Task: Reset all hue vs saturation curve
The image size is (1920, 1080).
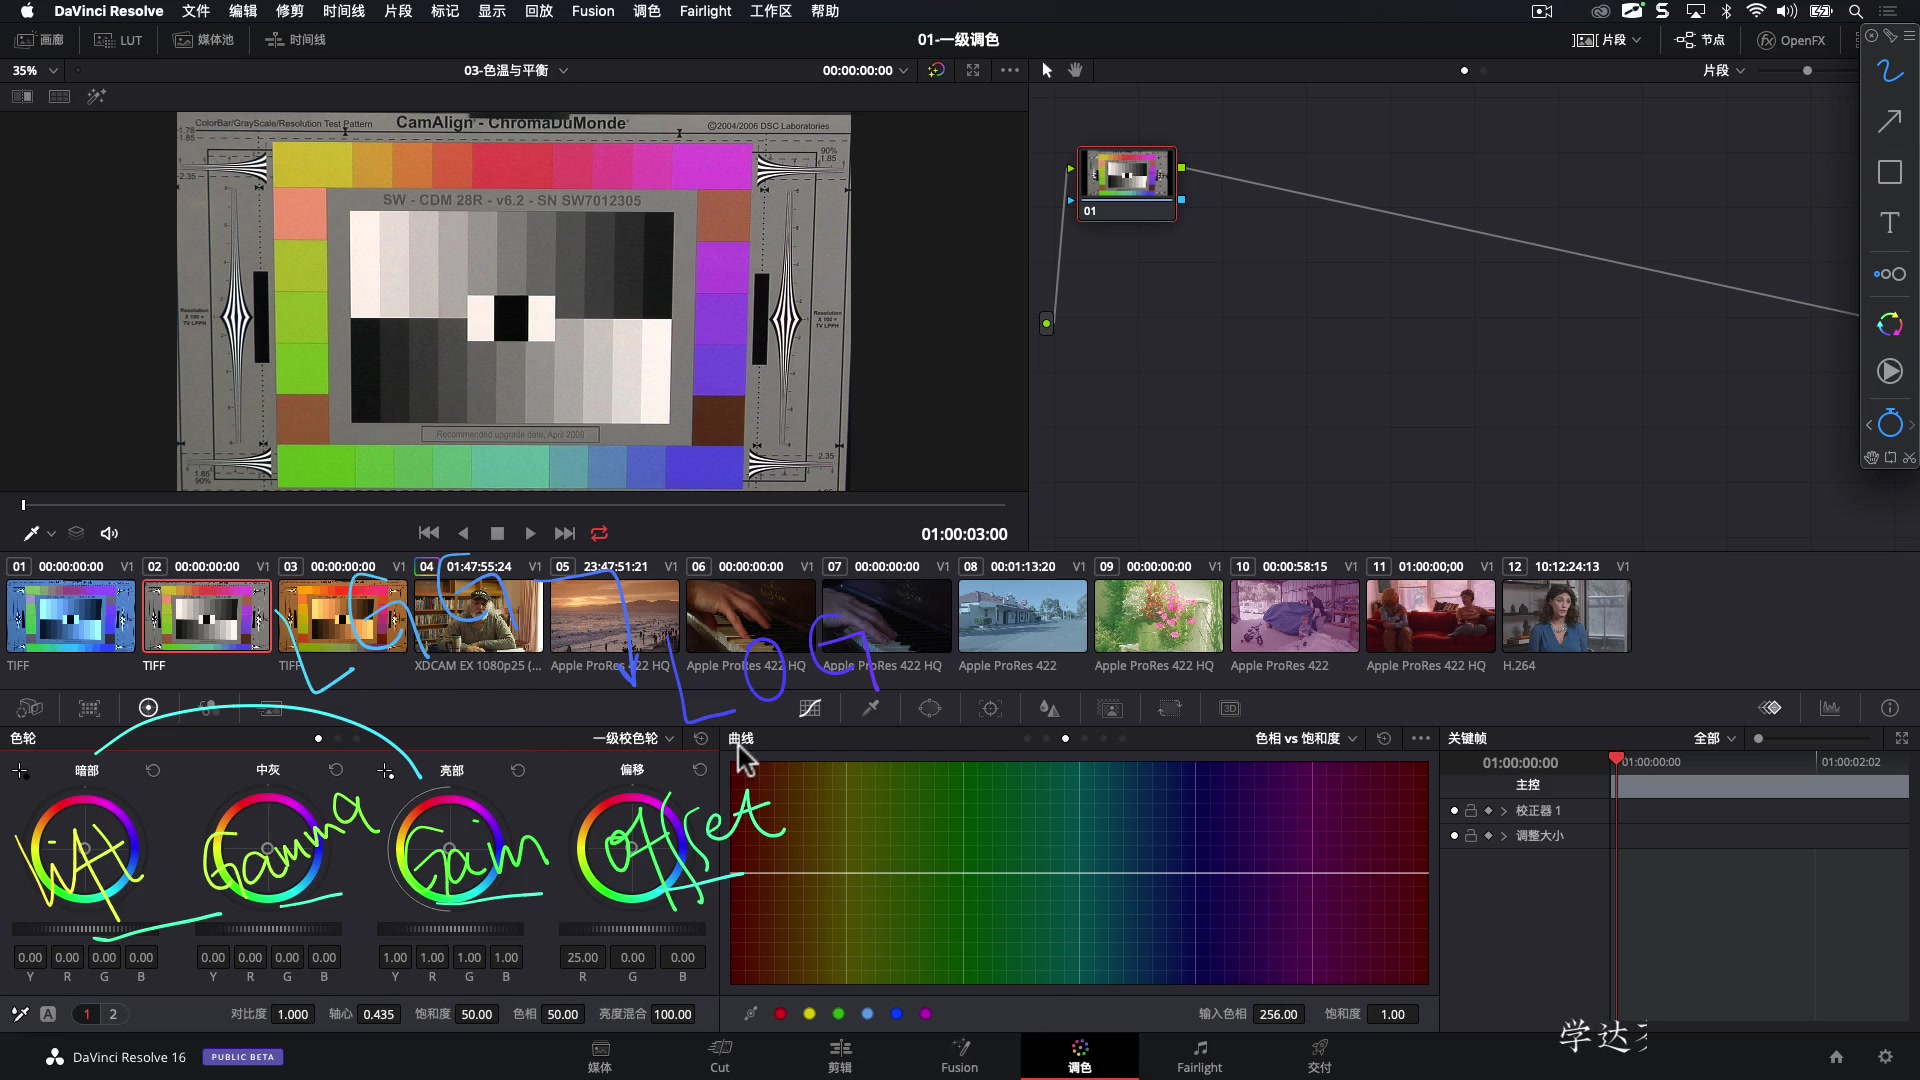Action: coord(1384,738)
